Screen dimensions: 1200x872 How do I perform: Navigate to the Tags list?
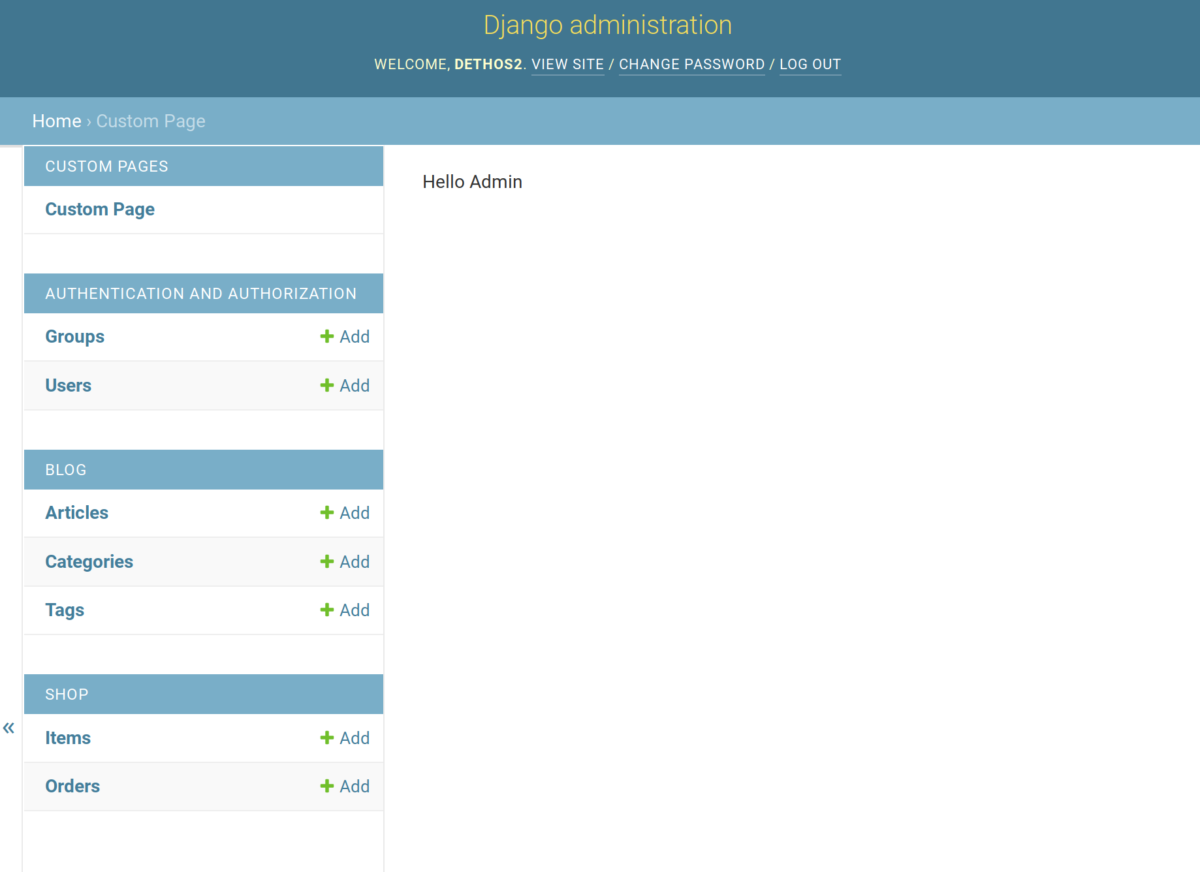pyautogui.click(x=64, y=610)
